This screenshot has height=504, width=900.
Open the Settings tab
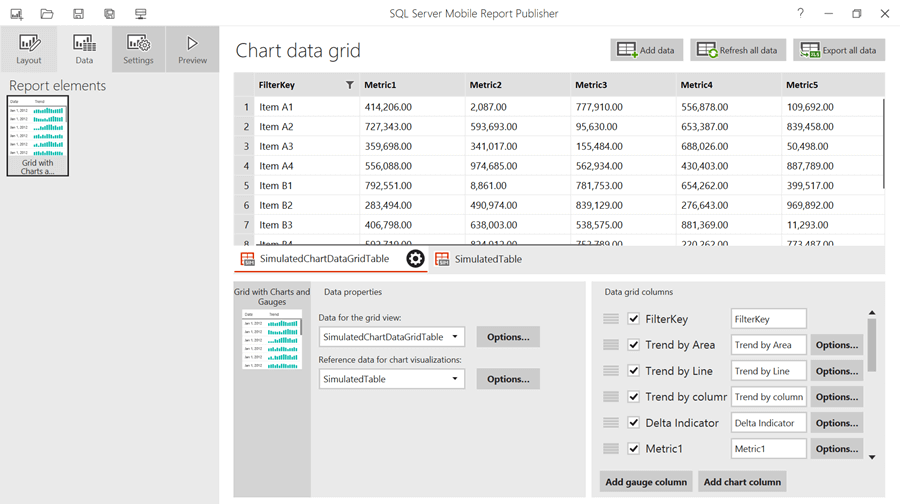tap(138, 49)
